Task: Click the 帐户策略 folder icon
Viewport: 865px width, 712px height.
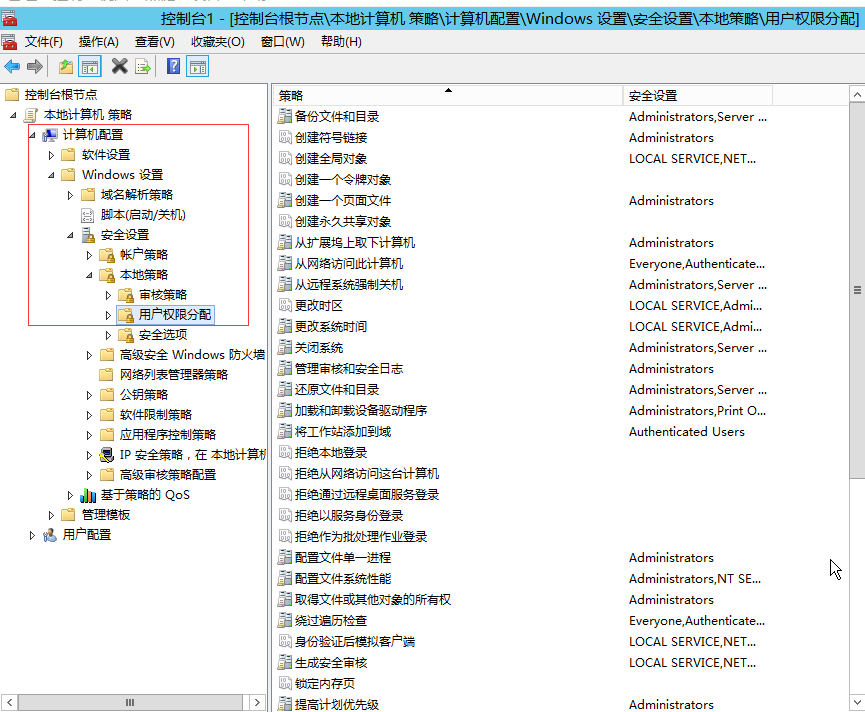Action: [x=107, y=255]
